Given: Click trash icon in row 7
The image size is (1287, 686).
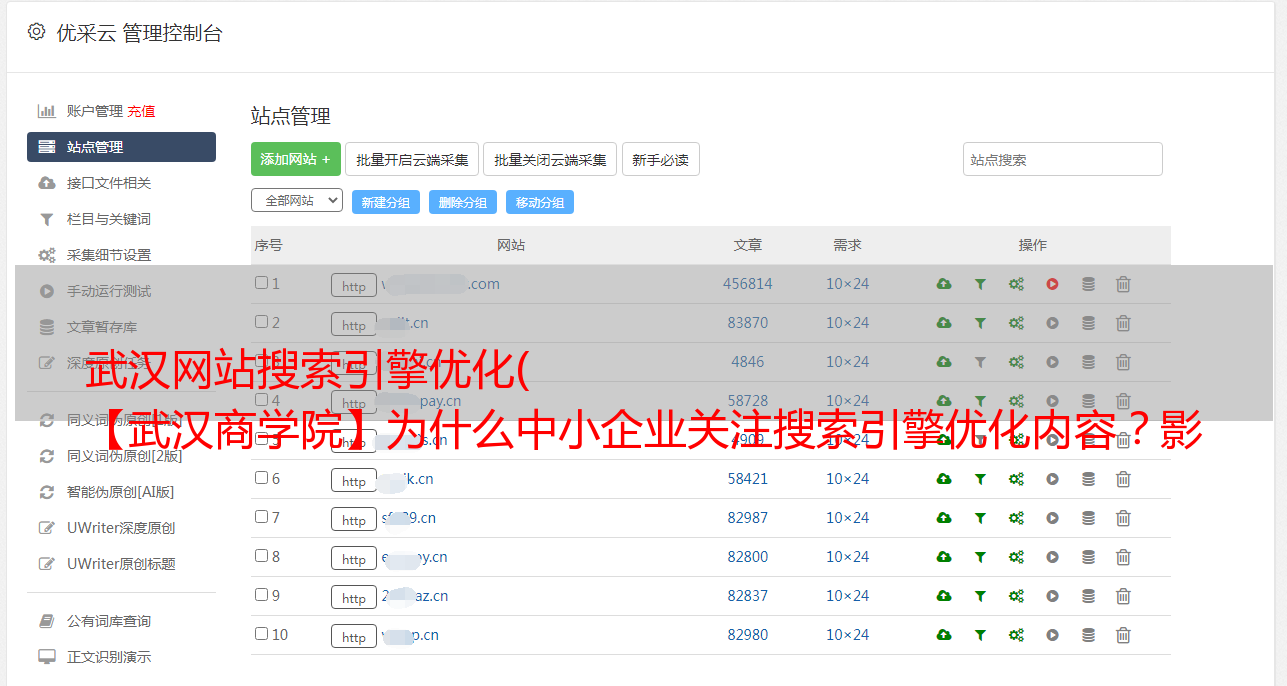Looking at the screenshot, I should tap(1123, 518).
